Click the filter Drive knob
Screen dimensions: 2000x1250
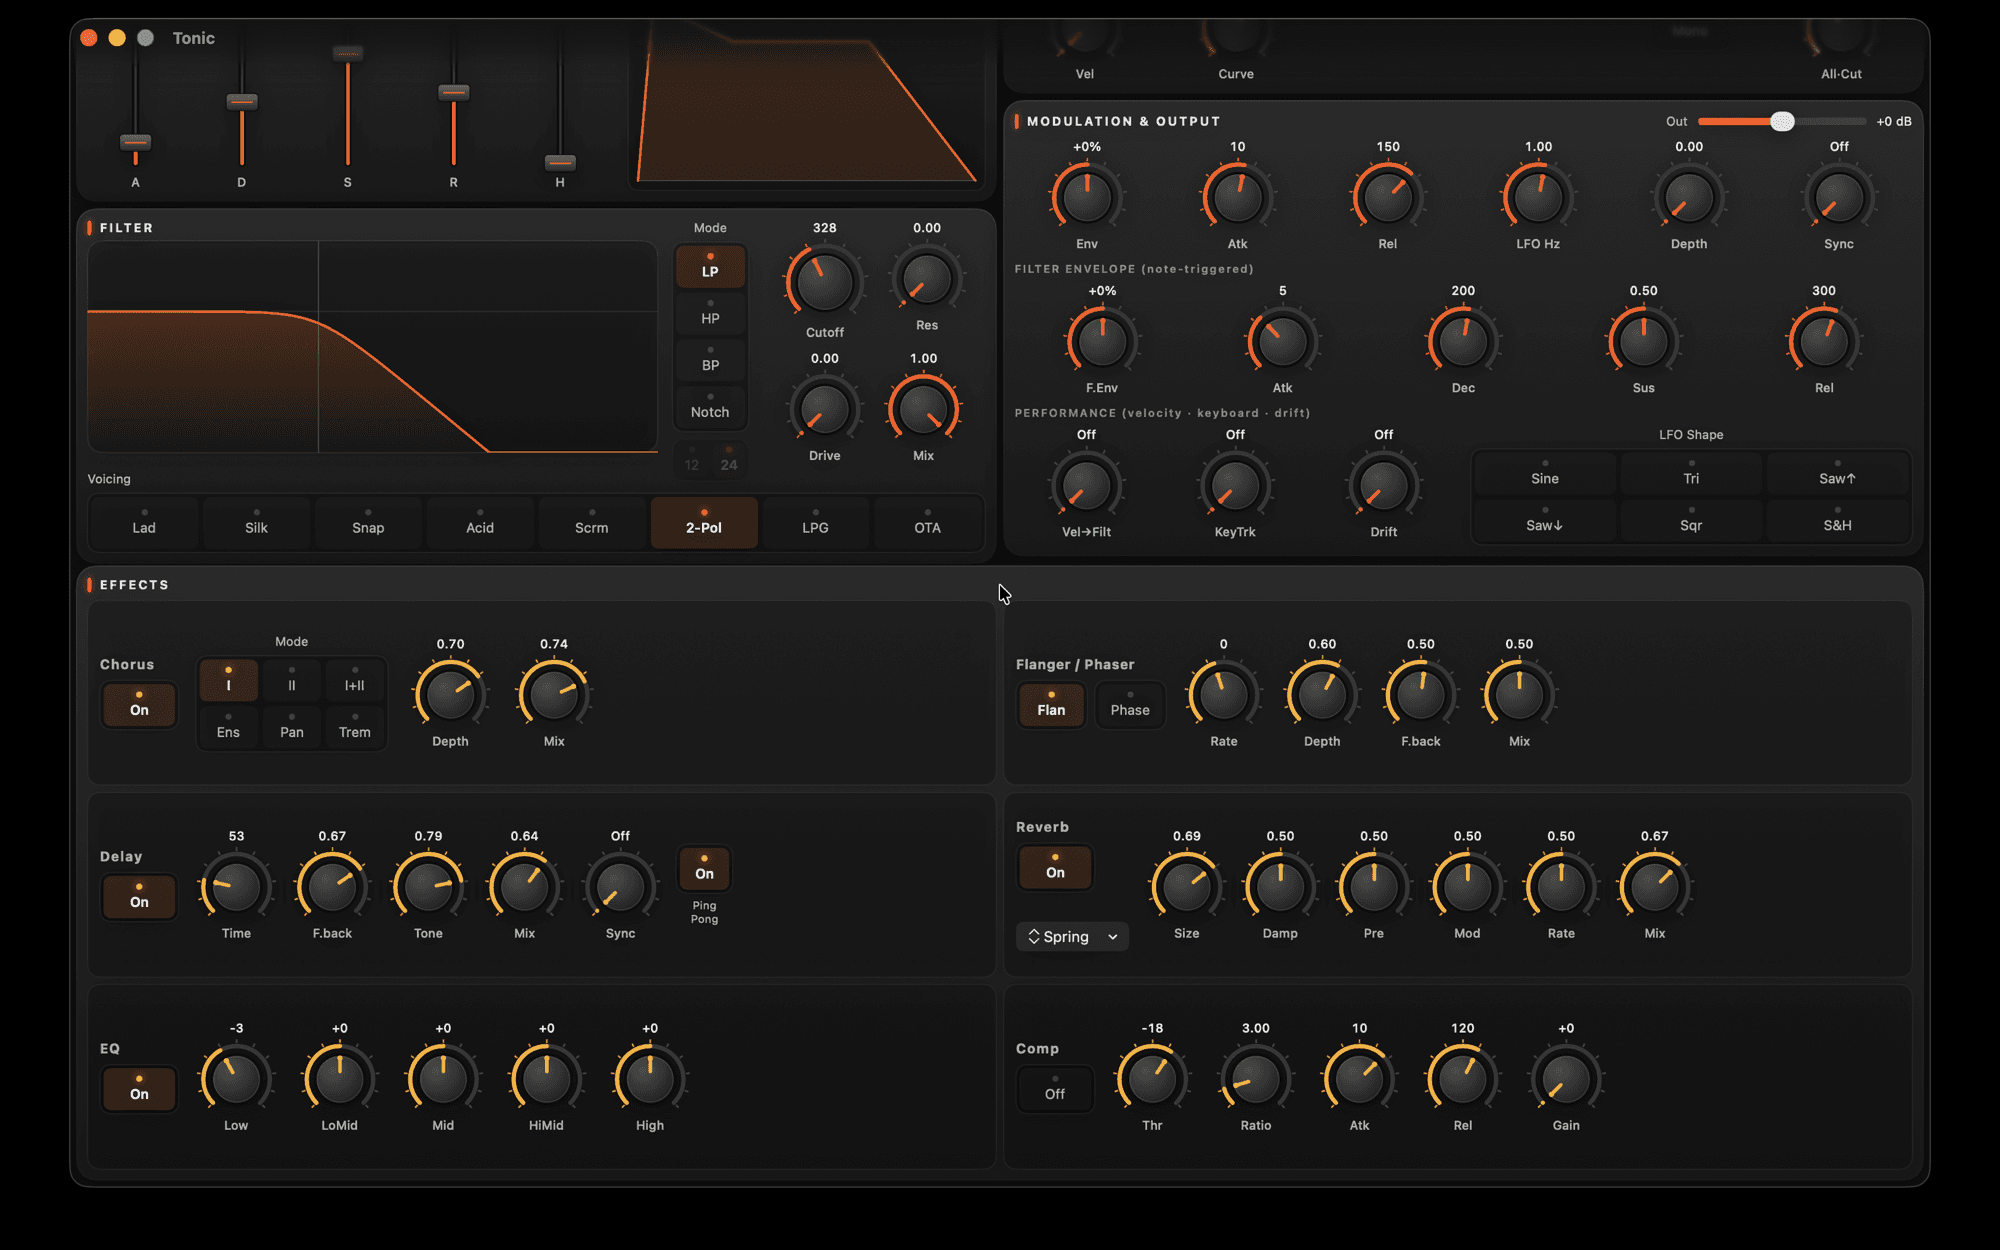pos(824,409)
